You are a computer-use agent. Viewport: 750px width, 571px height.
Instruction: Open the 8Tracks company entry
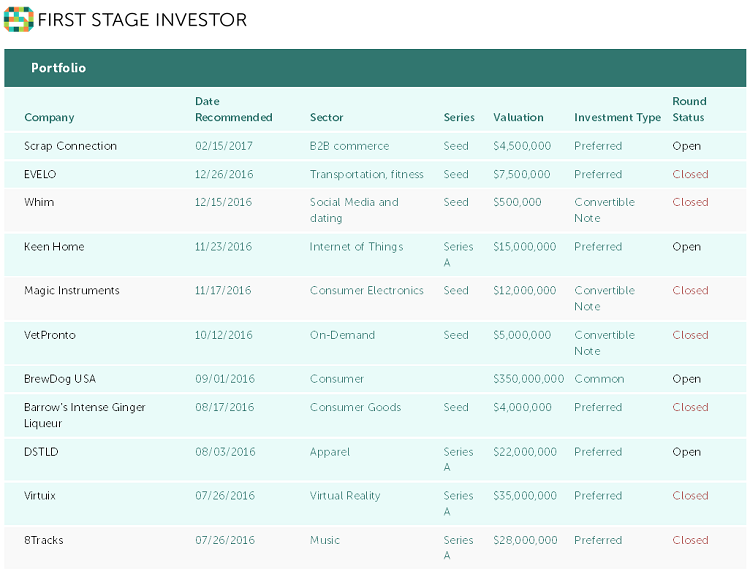coord(44,540)
